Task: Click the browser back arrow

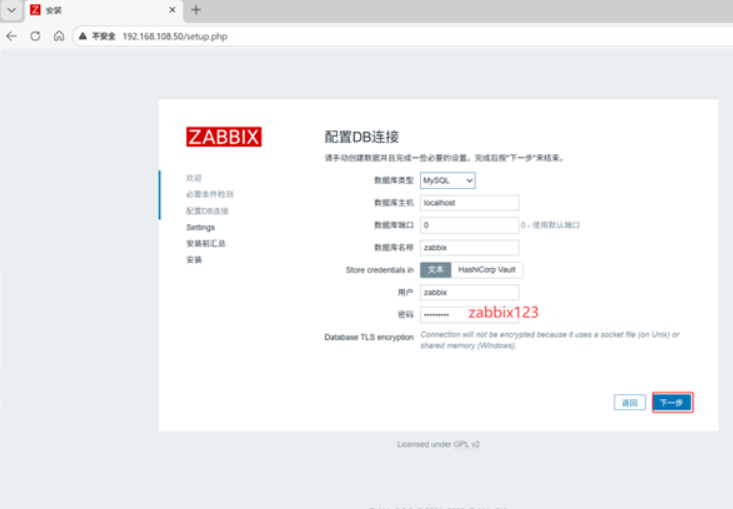Action: pyautogui.click(x=12, y=36)
